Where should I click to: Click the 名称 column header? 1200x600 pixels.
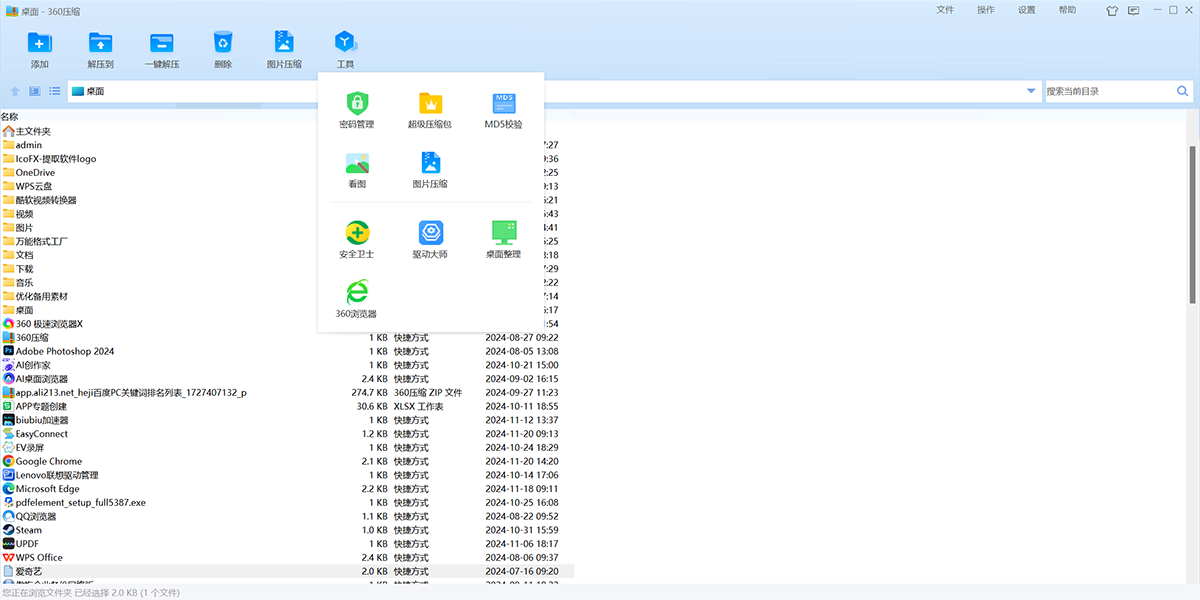click(10, 117)
